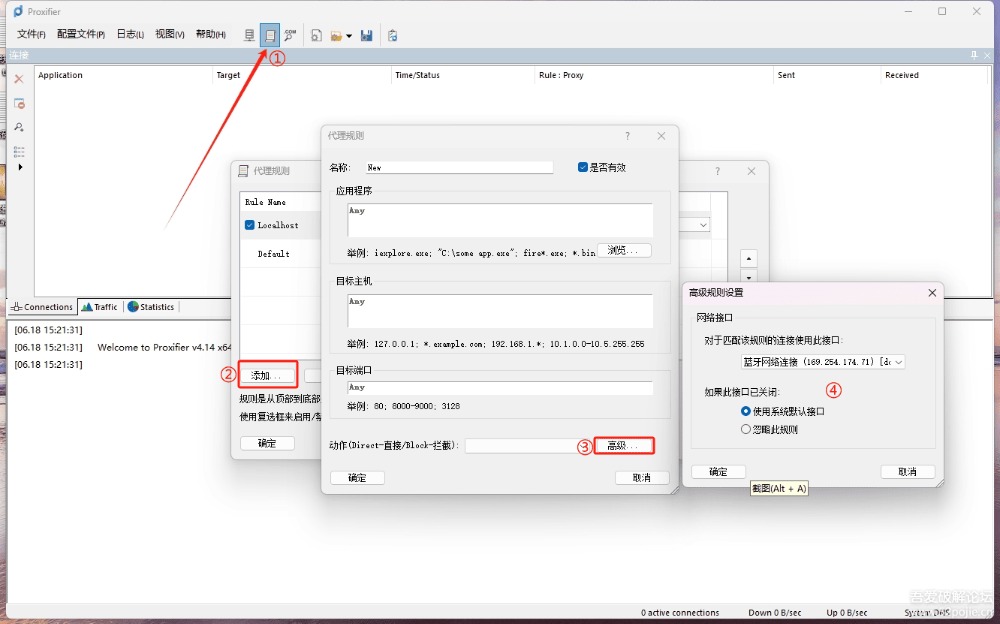Click the magnifier search icon in left sidebar
Image resolution: width=1000 pixels, height=624 pixels.
(x=18, y=127)
